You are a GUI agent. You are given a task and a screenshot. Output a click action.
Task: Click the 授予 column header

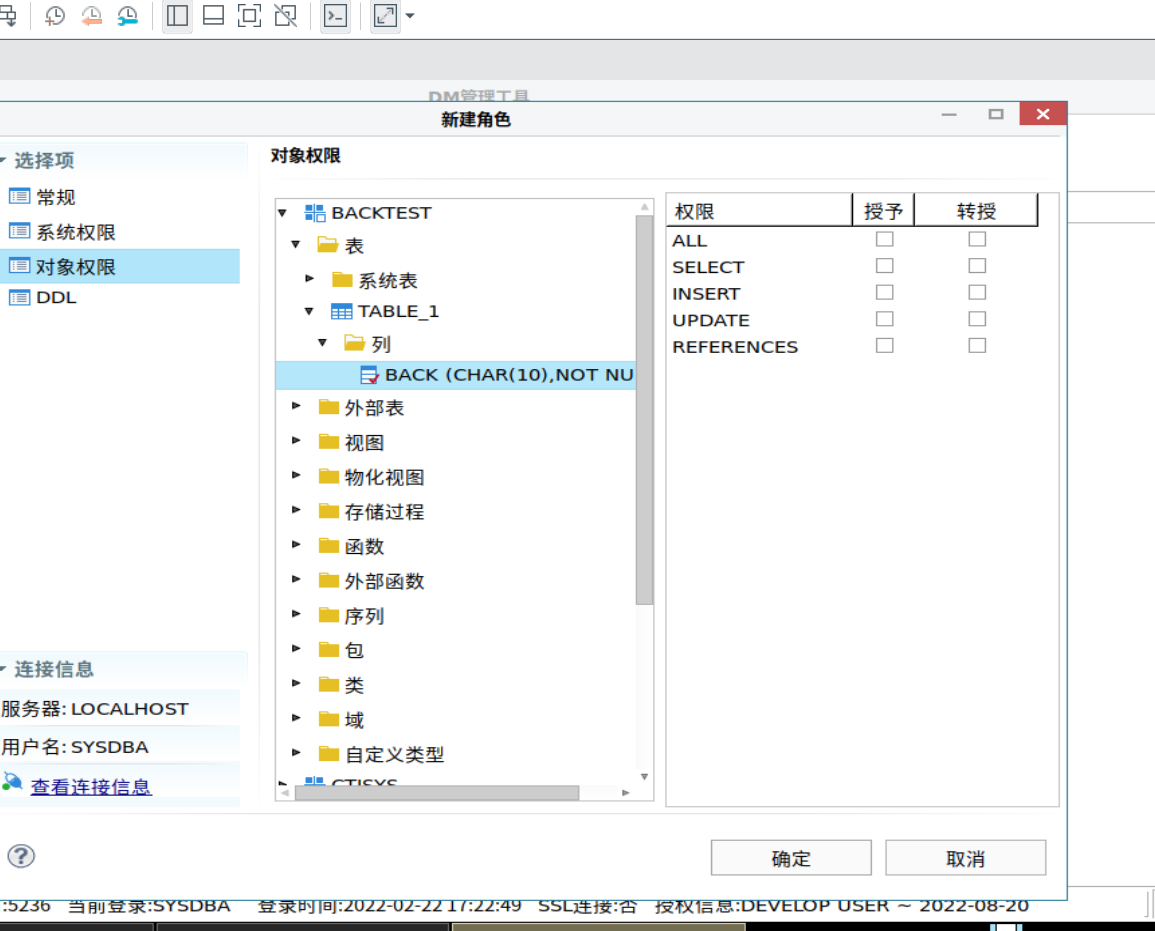click(x=883, y=211)
